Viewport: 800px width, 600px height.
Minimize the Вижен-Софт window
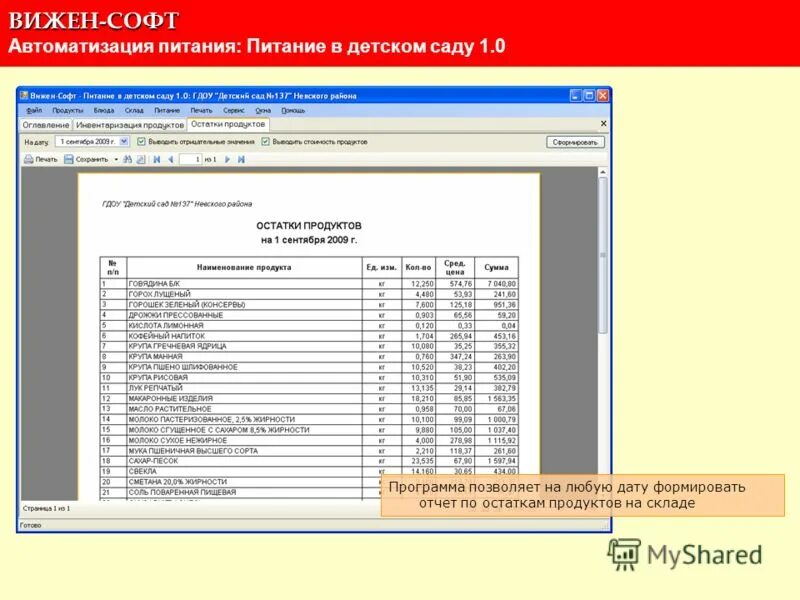coord(576,95)
